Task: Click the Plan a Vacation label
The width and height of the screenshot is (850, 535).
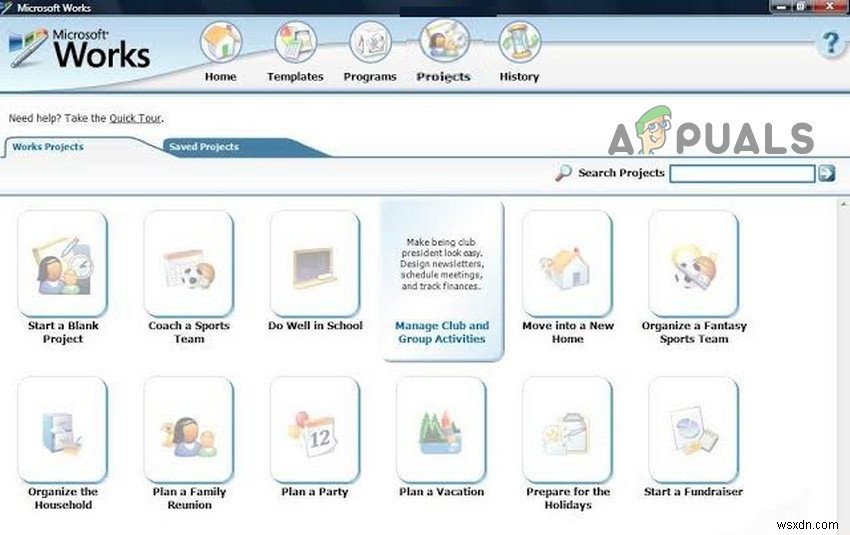Action: point(441,492)
